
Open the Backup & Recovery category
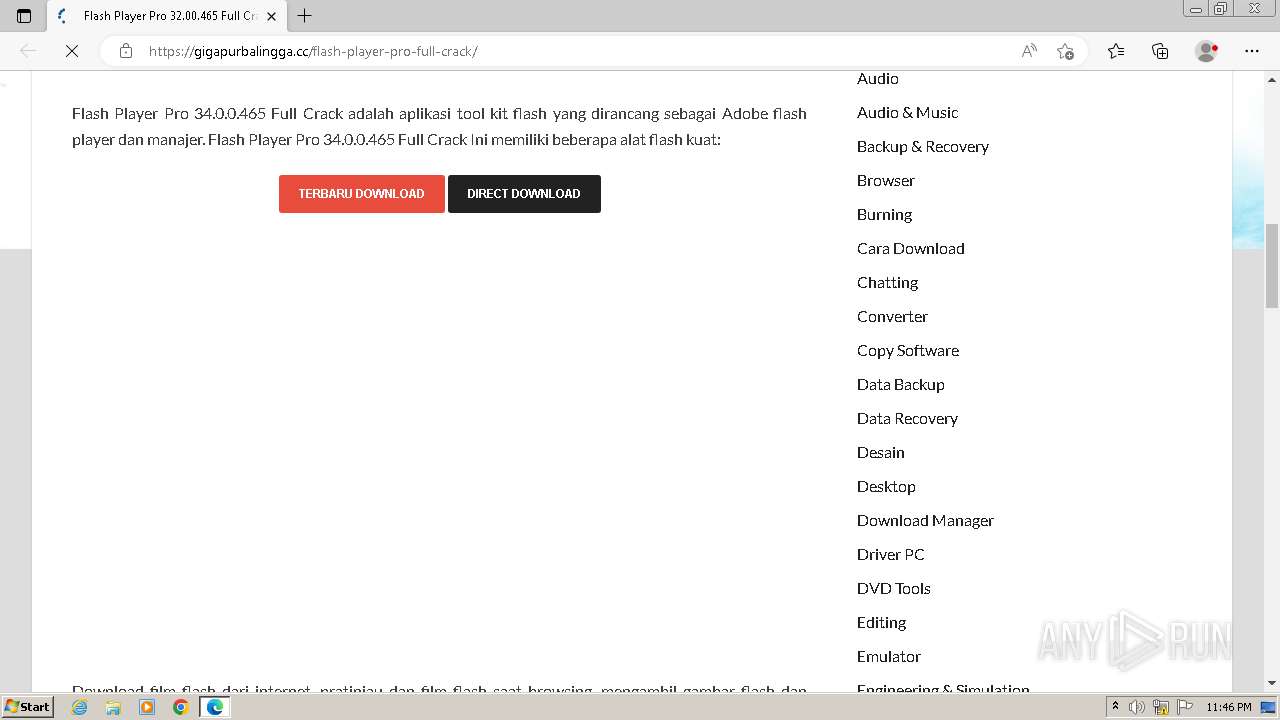coord(923,147)
